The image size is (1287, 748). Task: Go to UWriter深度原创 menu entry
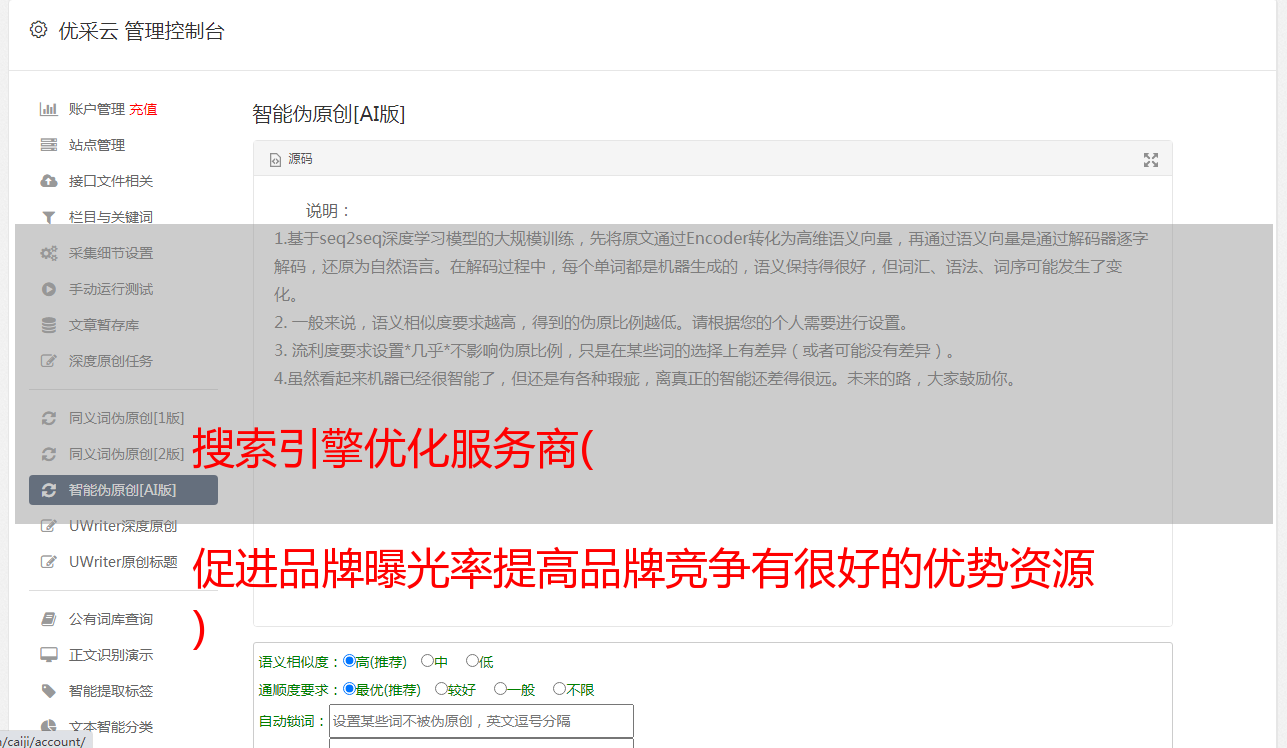123,526
